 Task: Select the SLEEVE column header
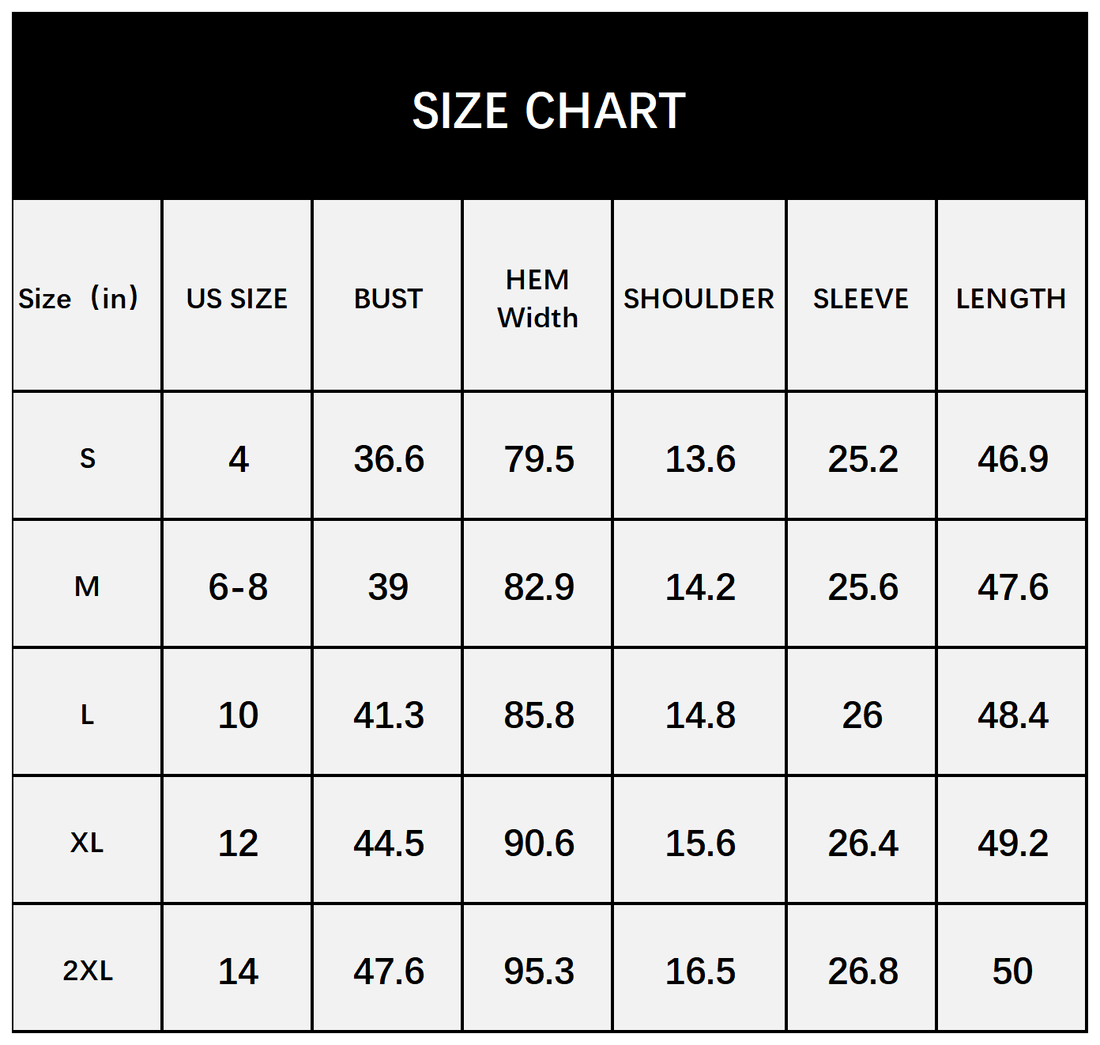coord(861,299)
